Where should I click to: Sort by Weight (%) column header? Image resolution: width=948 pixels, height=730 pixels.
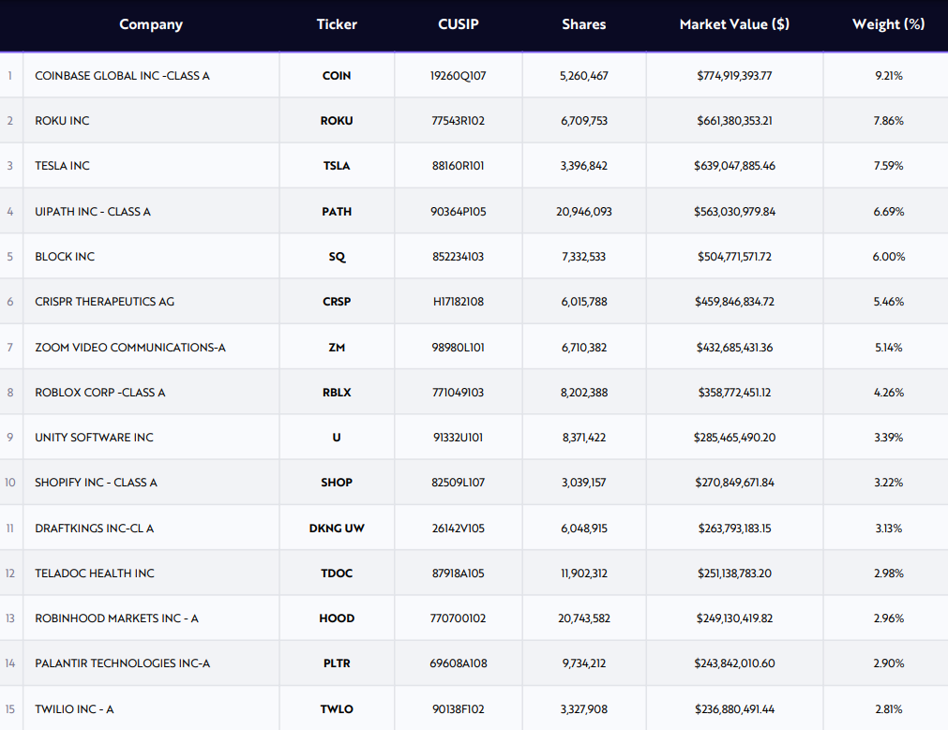(887, 24)
